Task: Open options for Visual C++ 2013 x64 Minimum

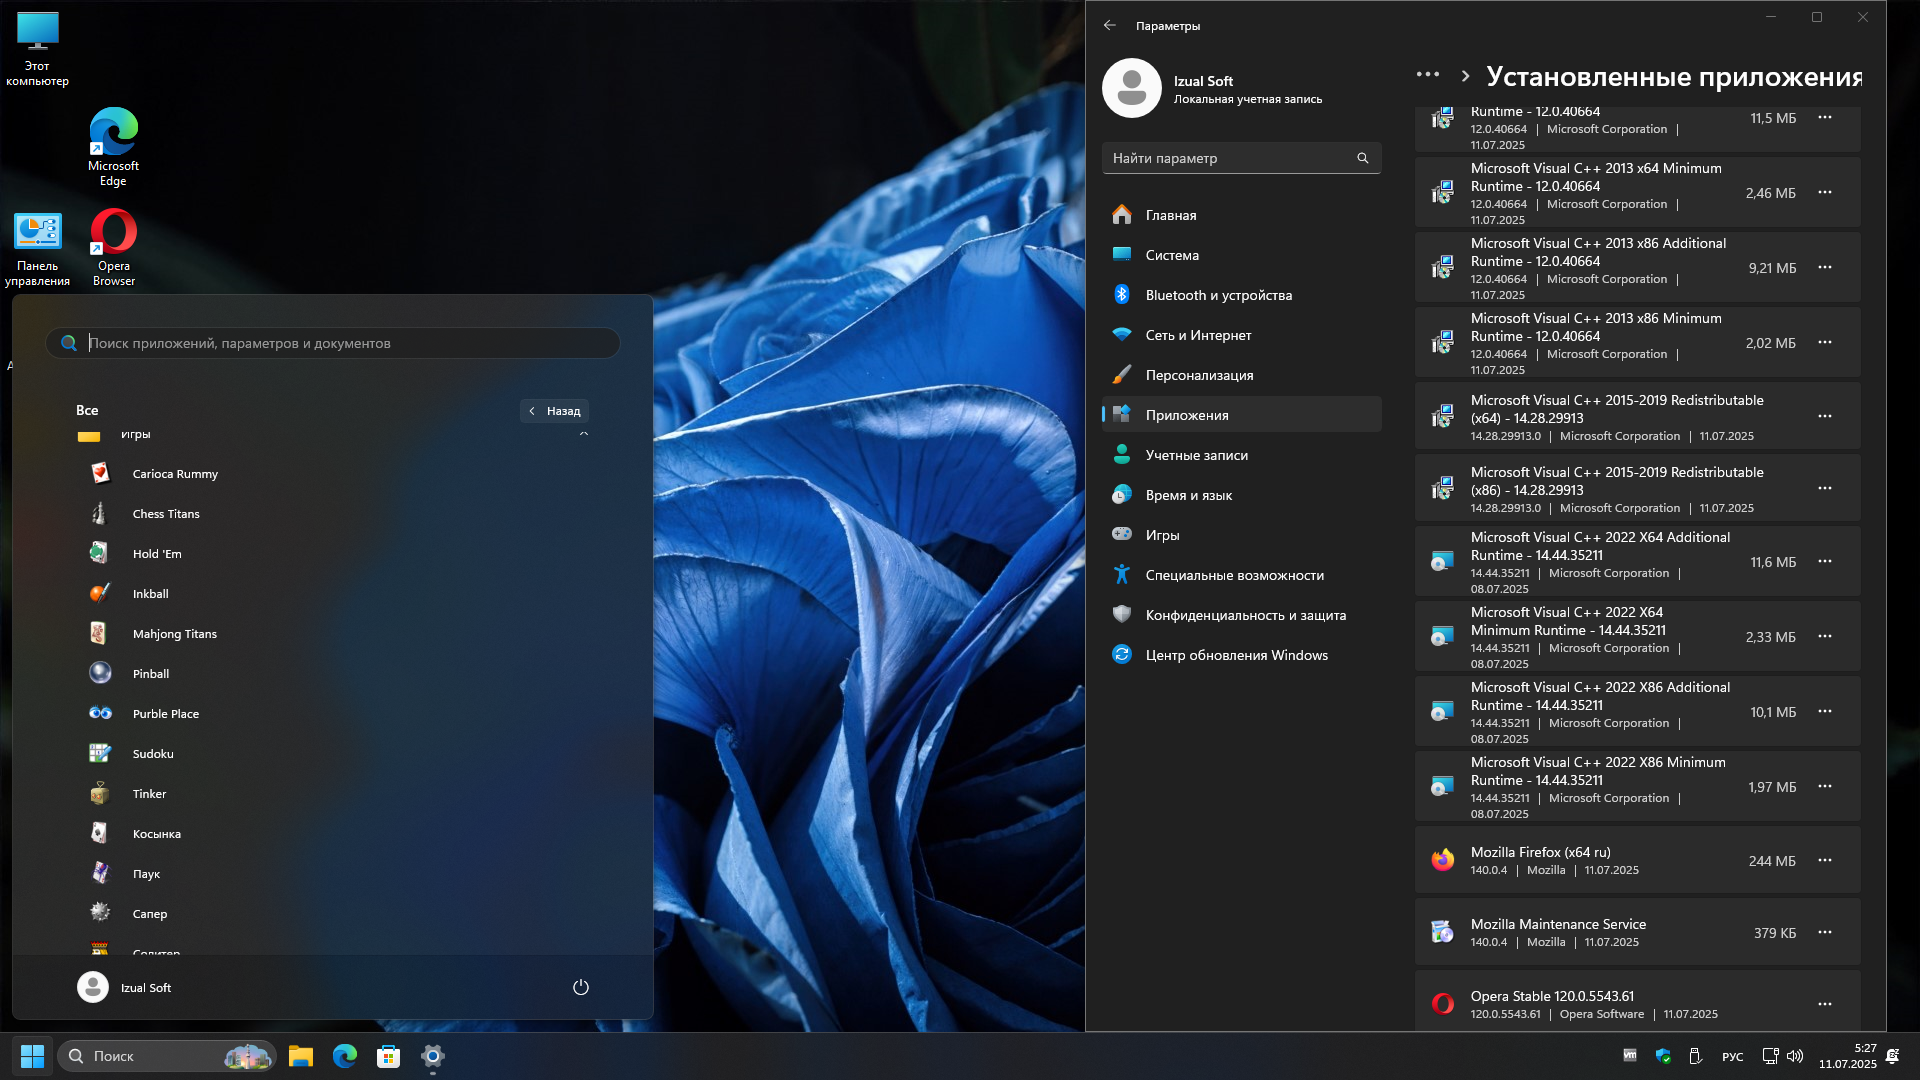Action: tap(1825, 192)
